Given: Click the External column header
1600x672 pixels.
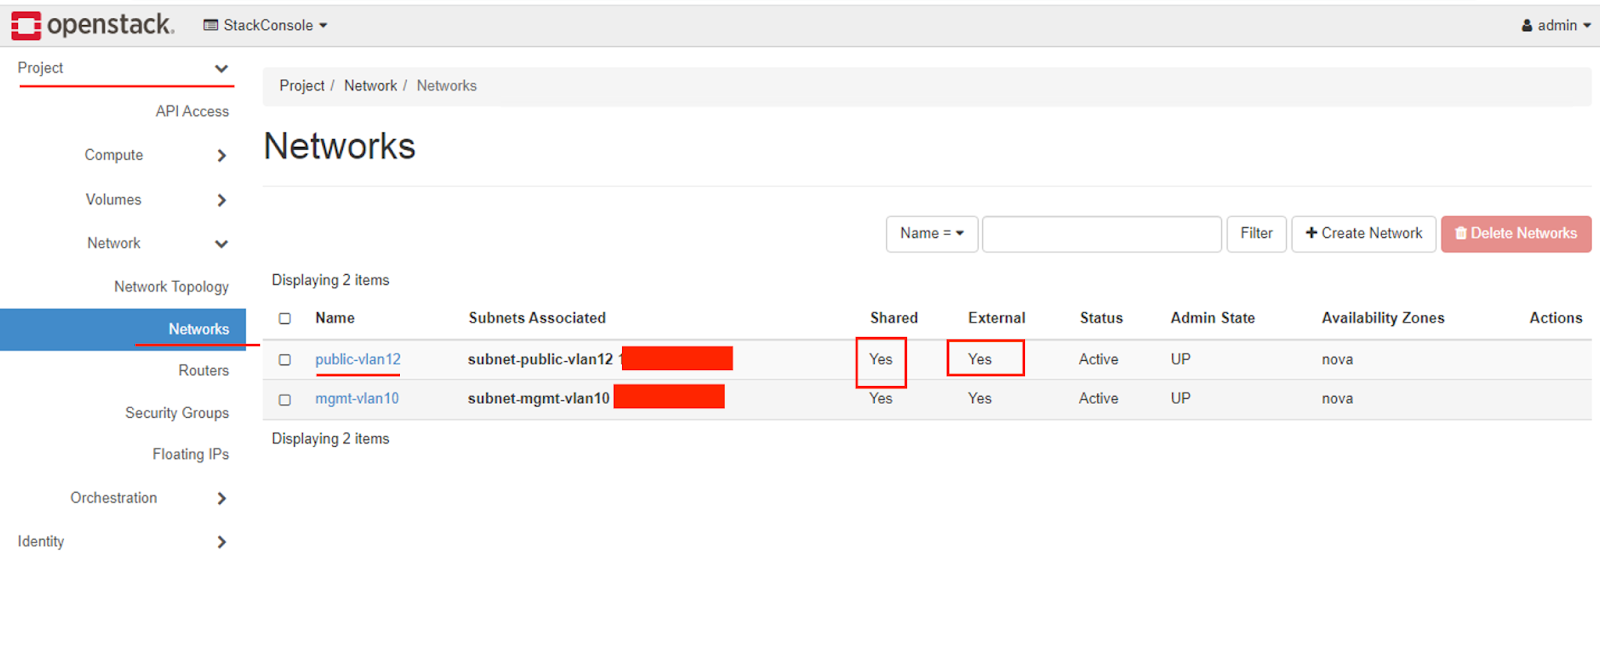Looking at the screenshot, I should pyautogui.click(x=997, y=318).
